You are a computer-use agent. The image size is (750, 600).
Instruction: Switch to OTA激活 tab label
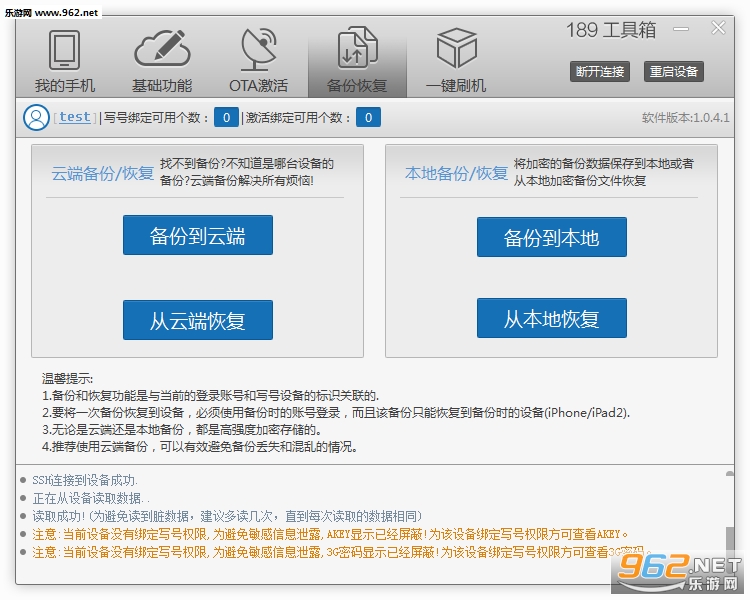coord(259,86)
